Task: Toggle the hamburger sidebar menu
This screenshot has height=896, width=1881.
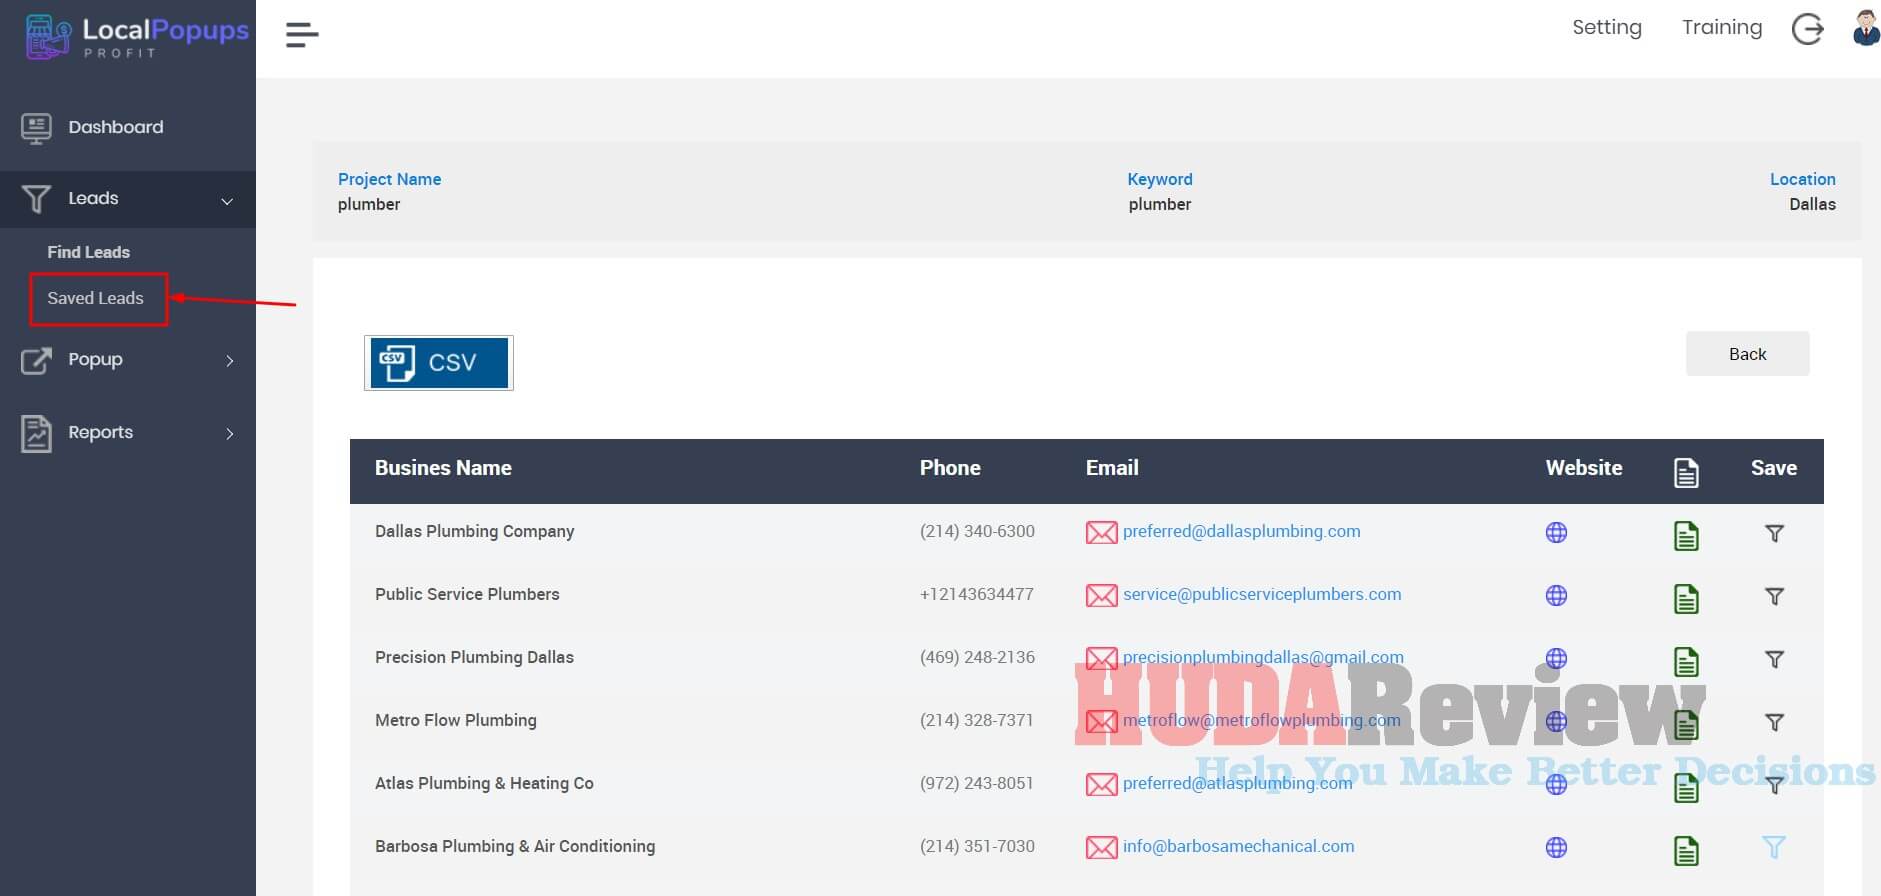Action: [x=302, y=35]
